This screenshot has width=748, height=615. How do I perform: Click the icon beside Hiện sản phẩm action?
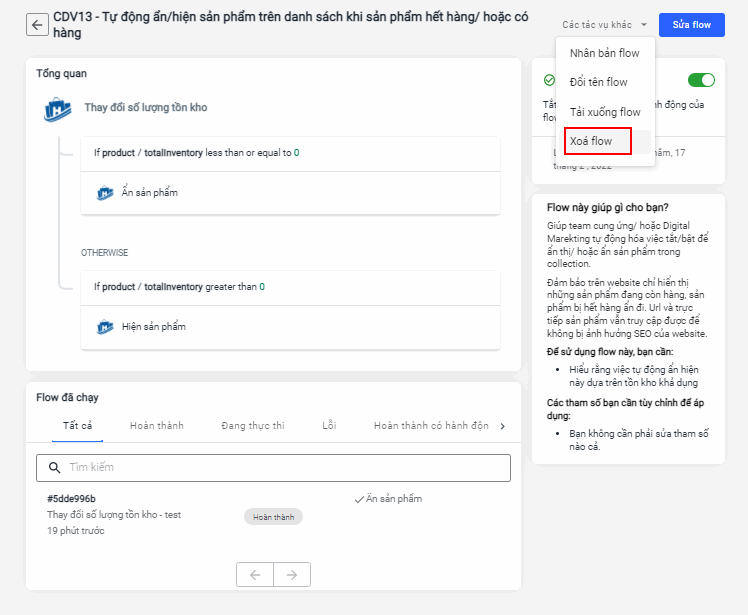105,327
